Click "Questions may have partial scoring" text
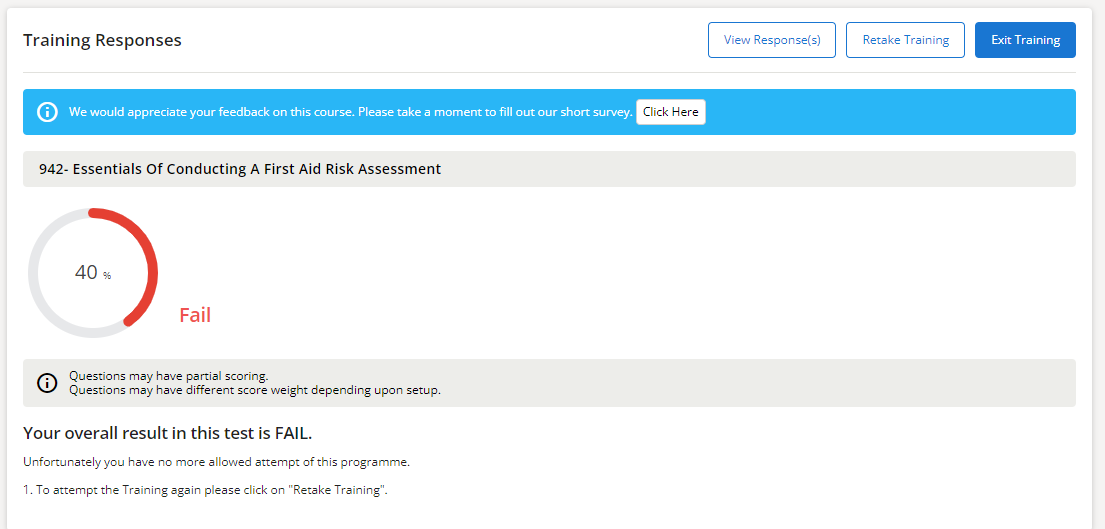1105x529 pixels. coord(168,376)
